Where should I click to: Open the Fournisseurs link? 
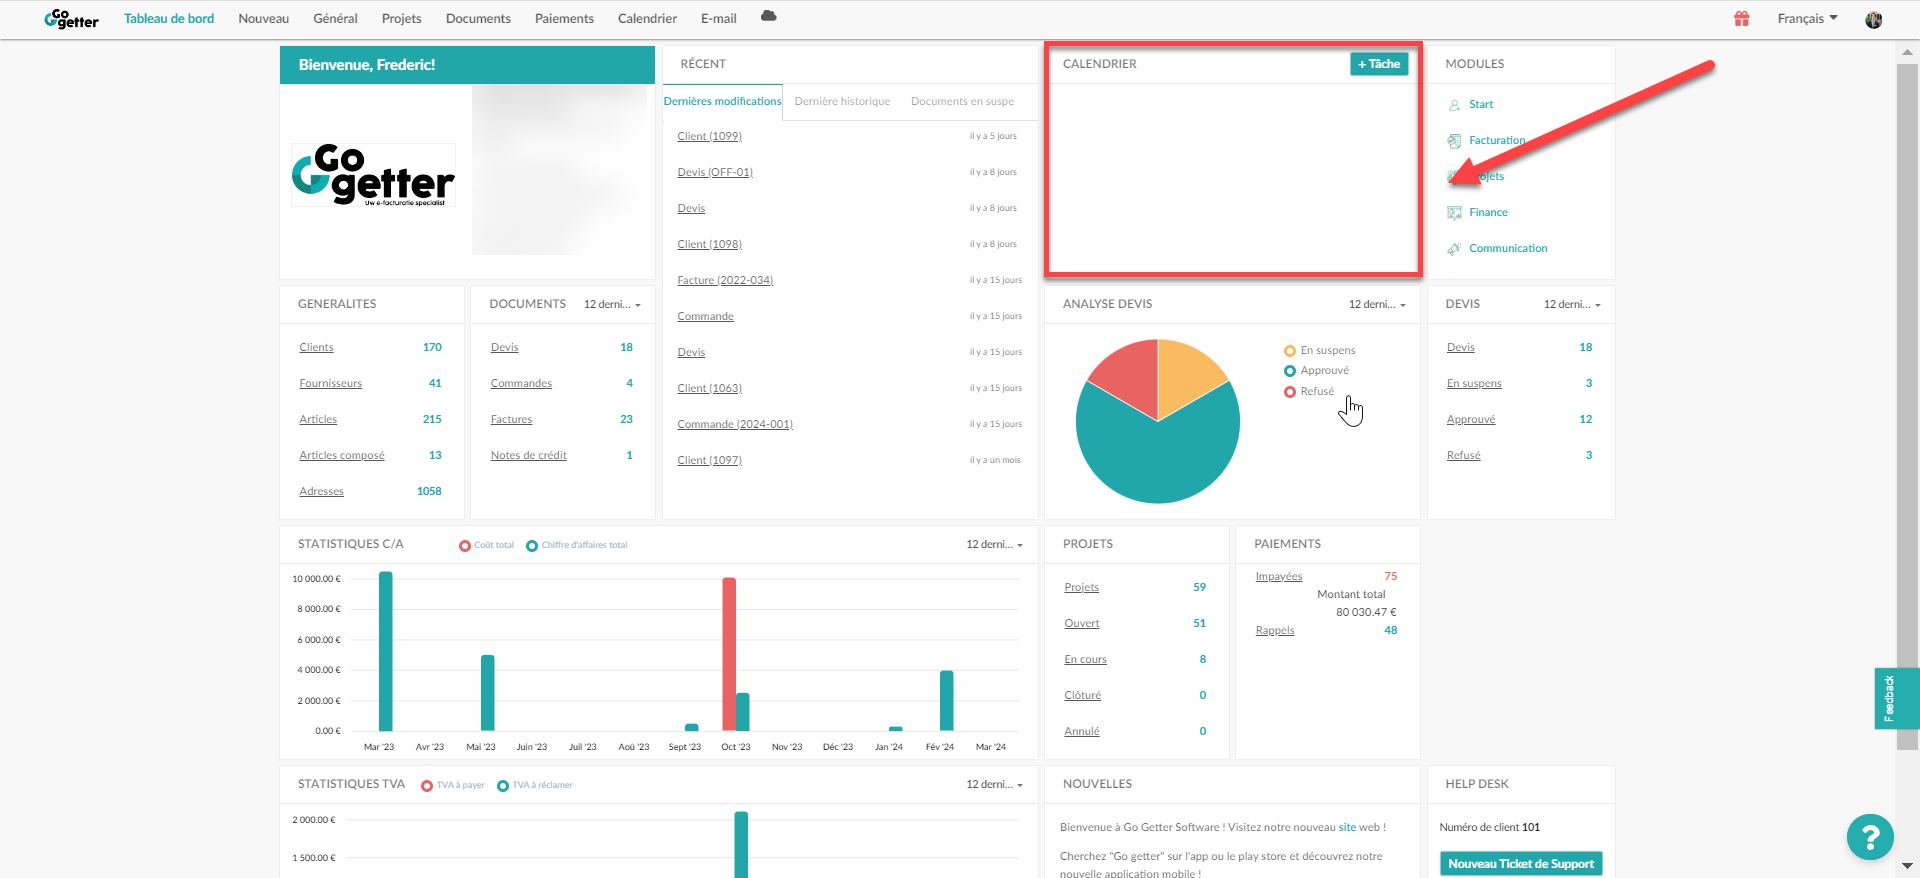(330, 384)
